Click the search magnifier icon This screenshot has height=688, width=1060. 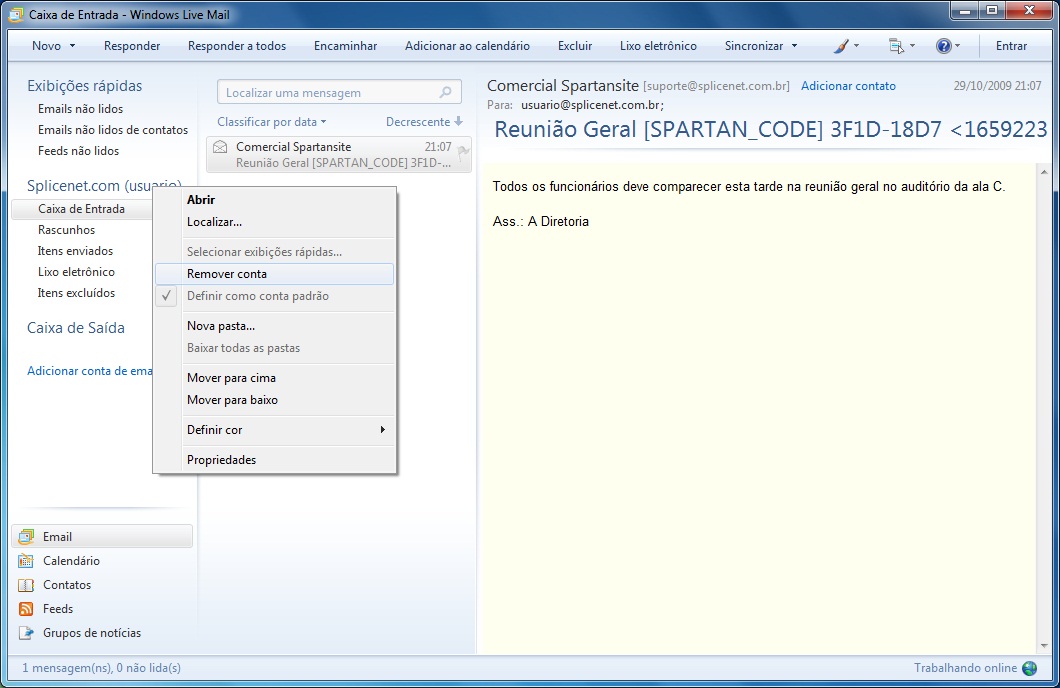445,93
